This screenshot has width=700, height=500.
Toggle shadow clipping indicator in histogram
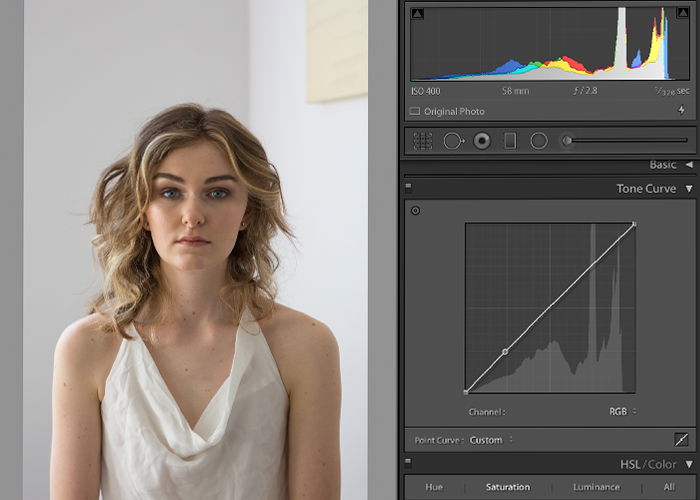[417, 13]
